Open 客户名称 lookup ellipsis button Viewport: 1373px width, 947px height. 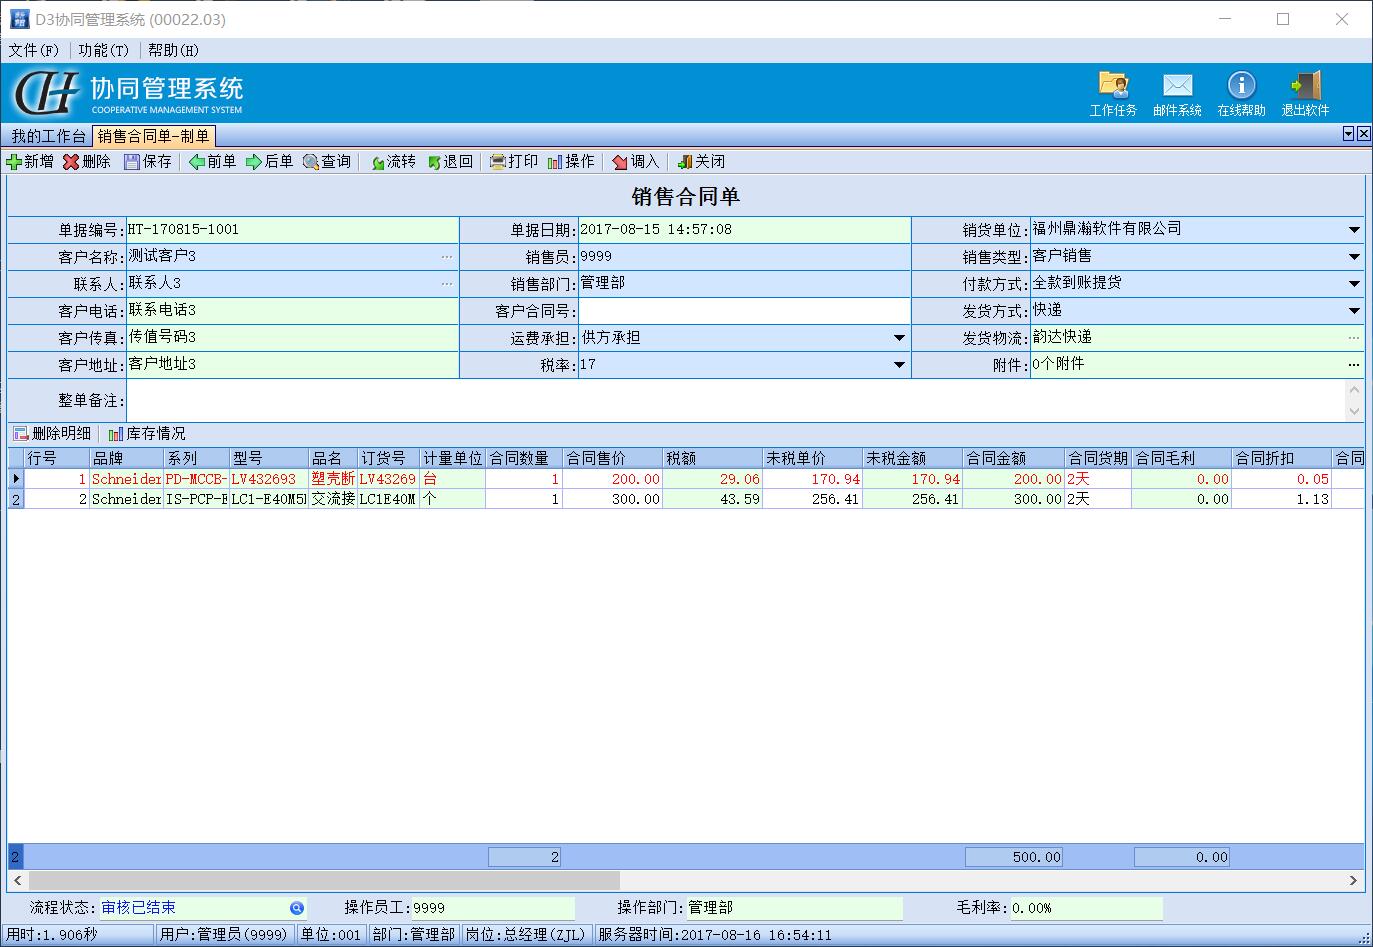447,257
